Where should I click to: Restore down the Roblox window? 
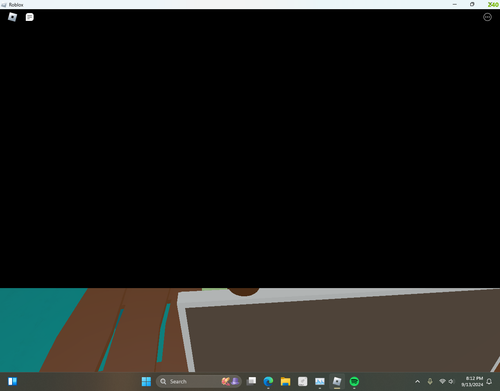click(x=472, y=4)
